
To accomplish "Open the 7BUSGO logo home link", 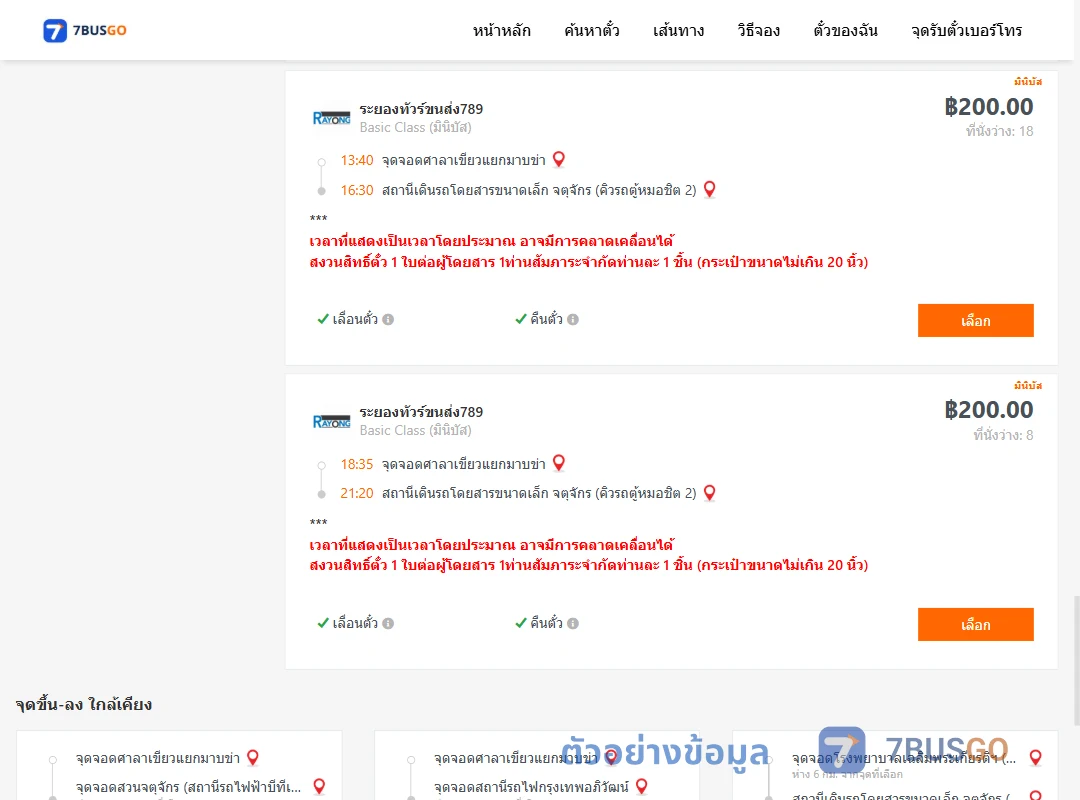I will [85, 30].
